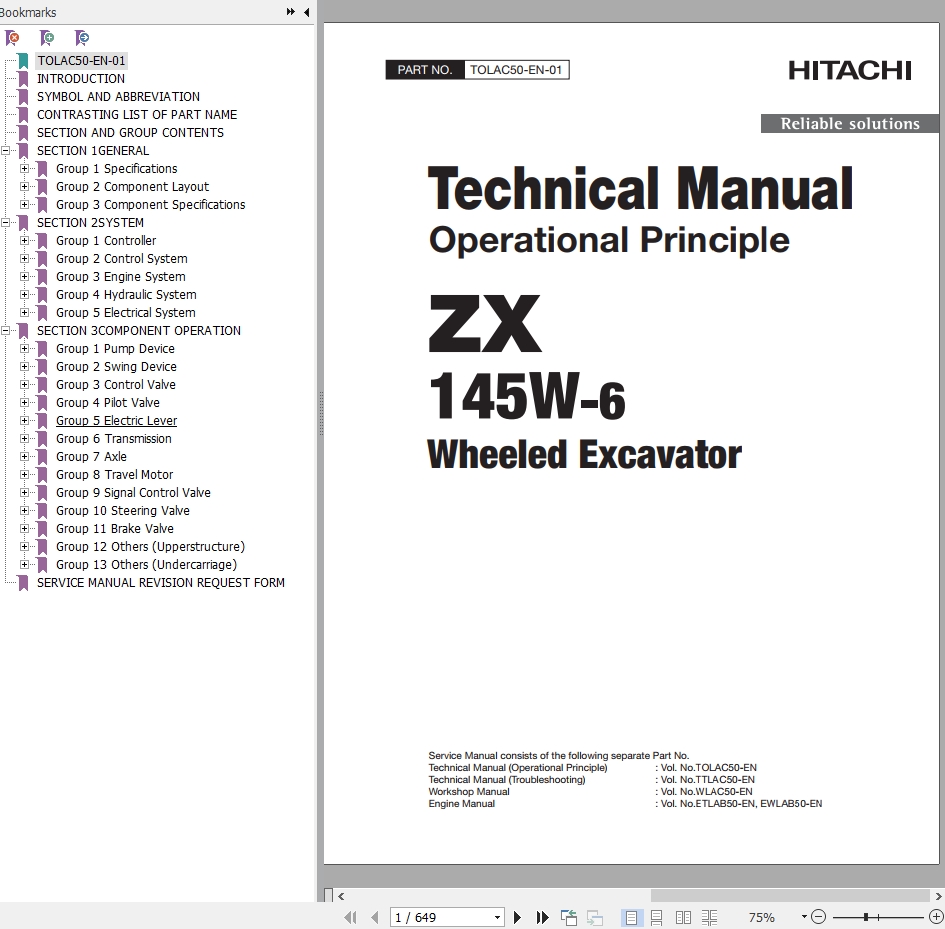The height and width of the screenshot is (929, 945).
Task: Click the go to previous view icon
Action: pyautogui.click(x=569, y=917)
